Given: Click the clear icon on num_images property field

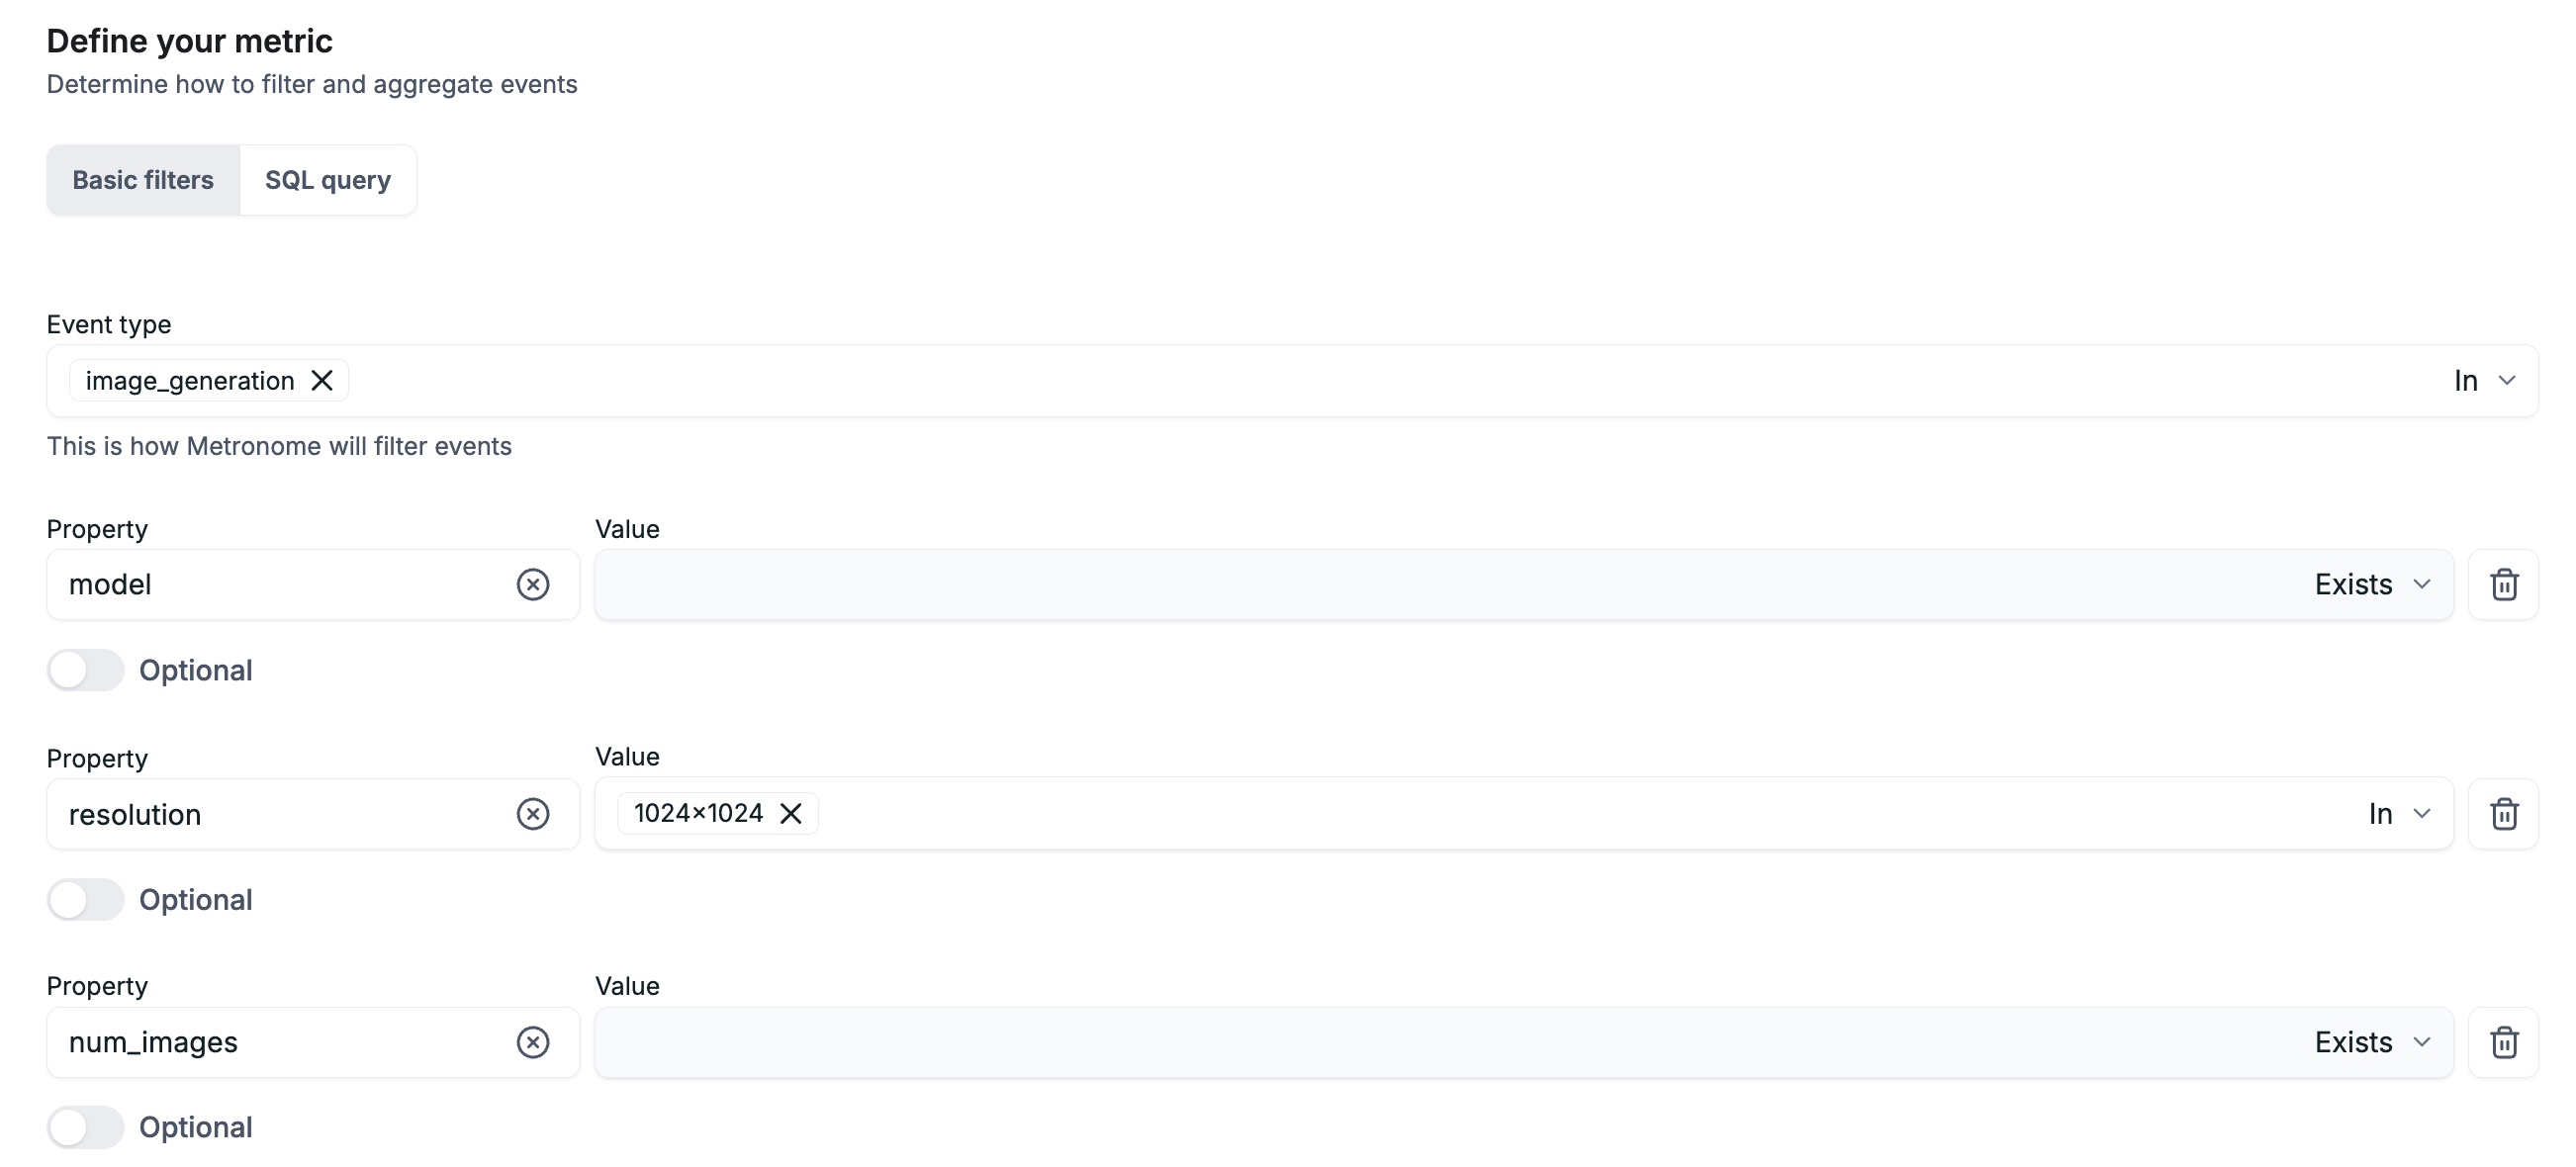Looking at the screenshot, I should [x=534, y=1040].
